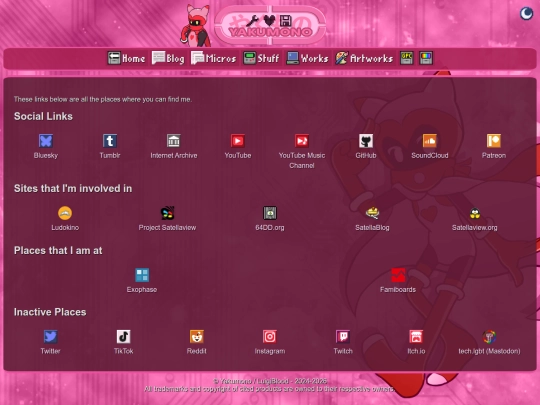This screenshot has width=540, height=405.
Task: Open the Tumblr icon
Action: [x=110, y=141]
